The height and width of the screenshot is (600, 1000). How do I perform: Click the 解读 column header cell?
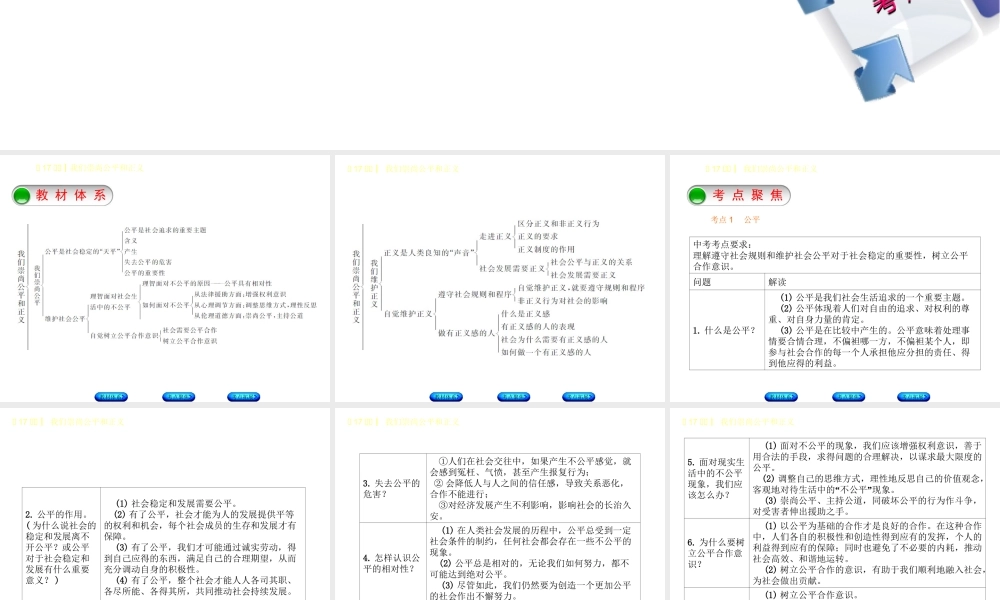click(x=872, y=282)
